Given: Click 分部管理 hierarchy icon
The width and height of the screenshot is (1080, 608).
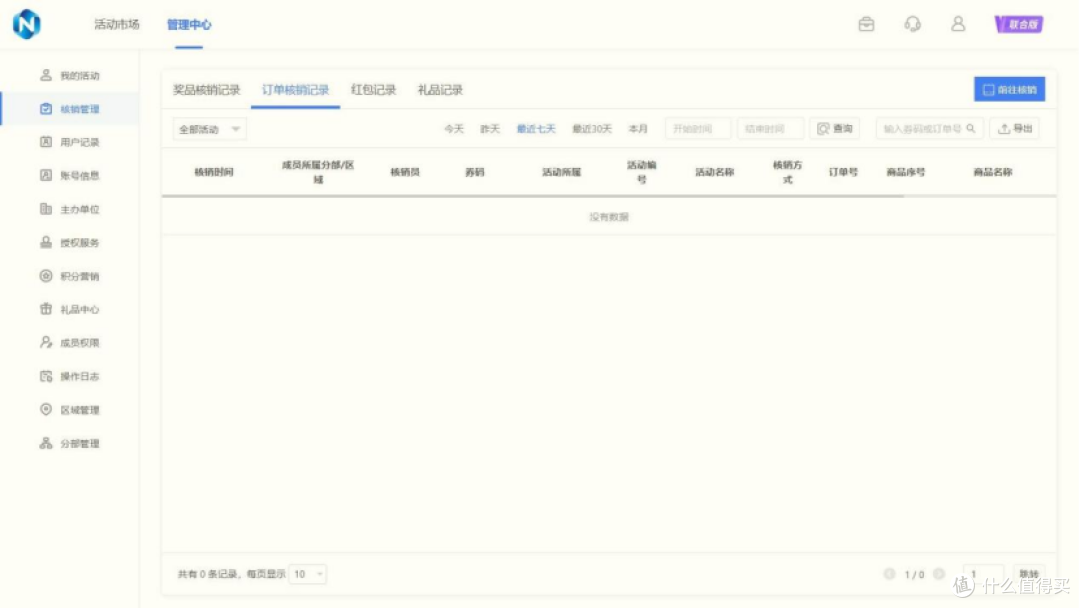Looking at the screenshot, I should coord(46,443).
